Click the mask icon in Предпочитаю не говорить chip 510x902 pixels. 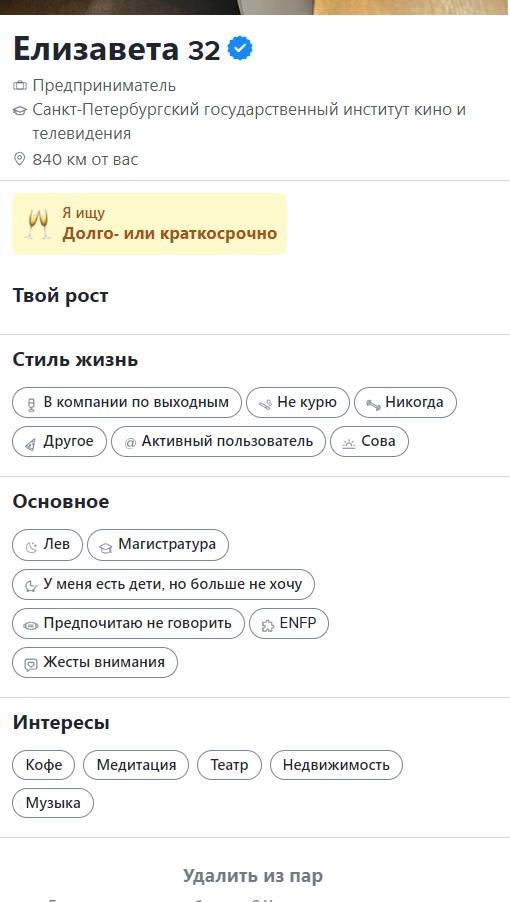point(31,626)
